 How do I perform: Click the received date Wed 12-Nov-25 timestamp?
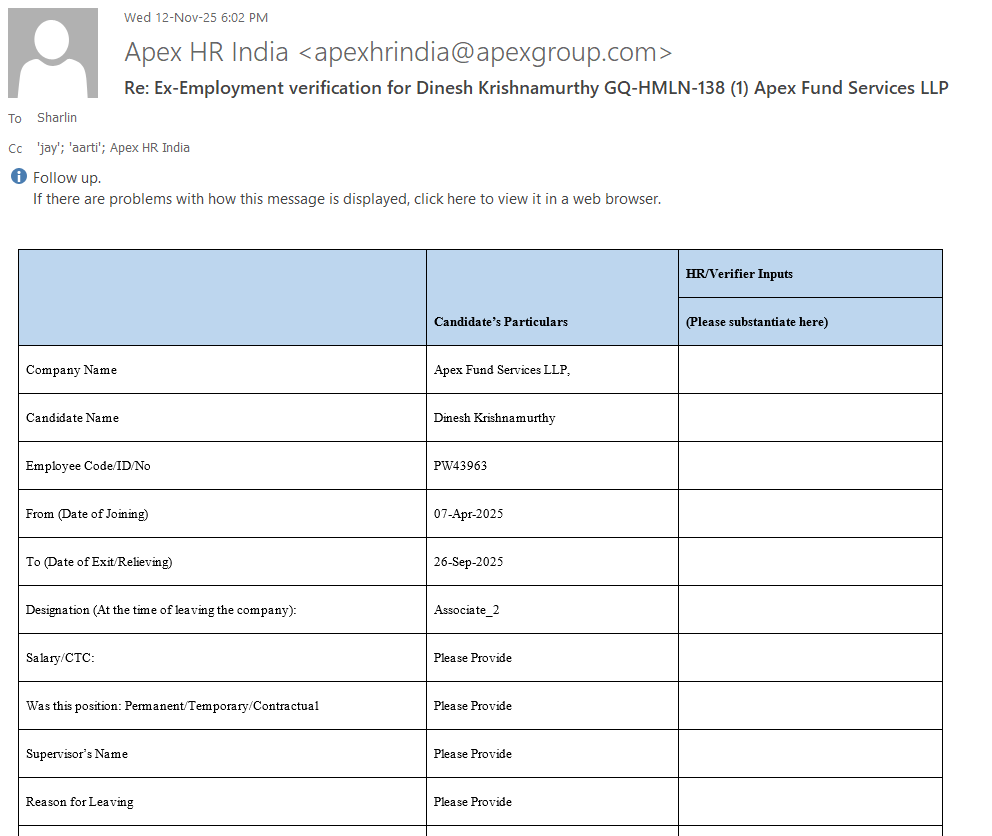[196, 17]
